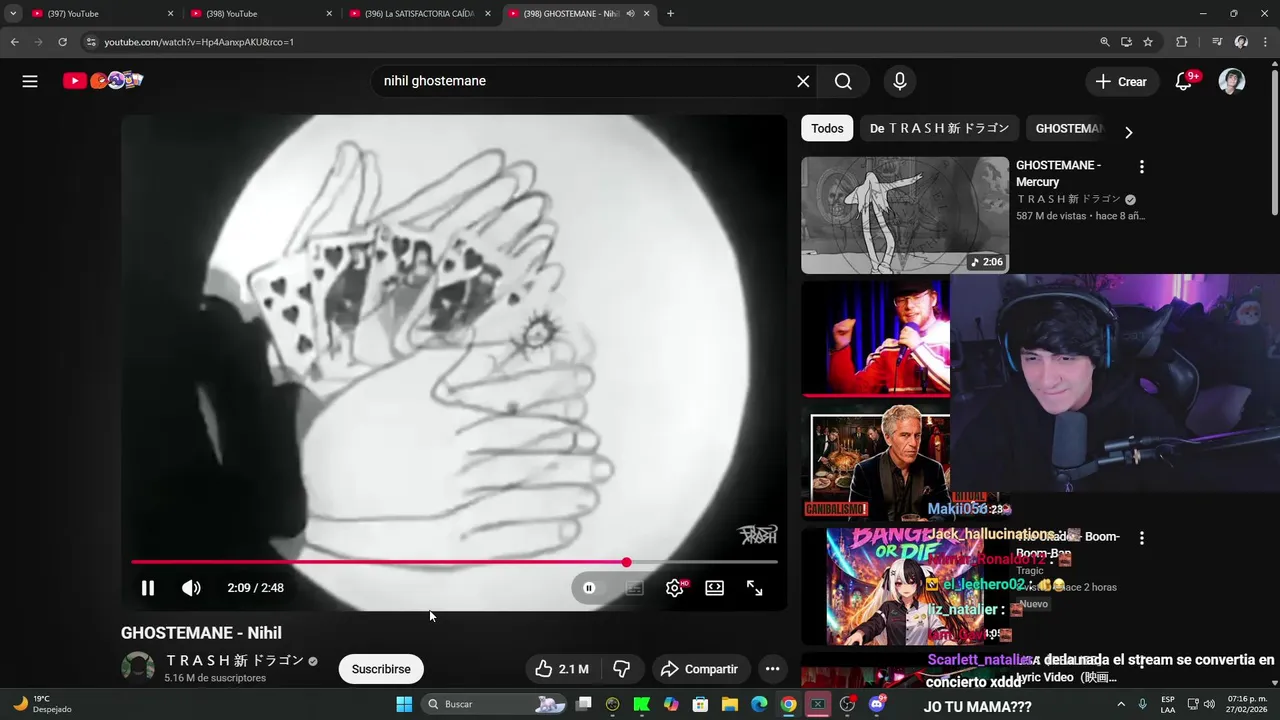
Task: Click the address bar URL
Action: [199, 42]
